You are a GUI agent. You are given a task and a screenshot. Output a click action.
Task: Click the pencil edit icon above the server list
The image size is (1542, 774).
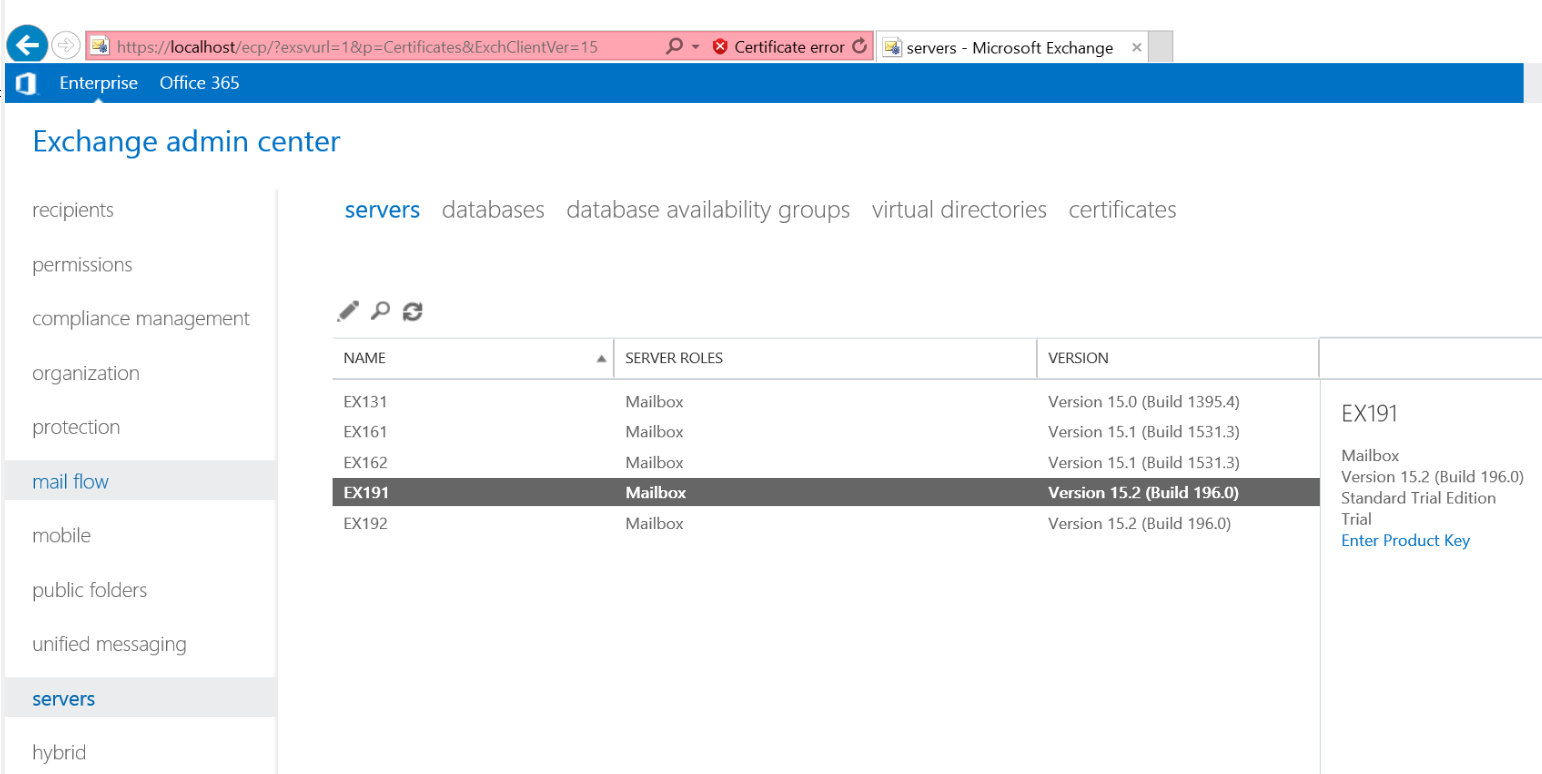[347, 311]
